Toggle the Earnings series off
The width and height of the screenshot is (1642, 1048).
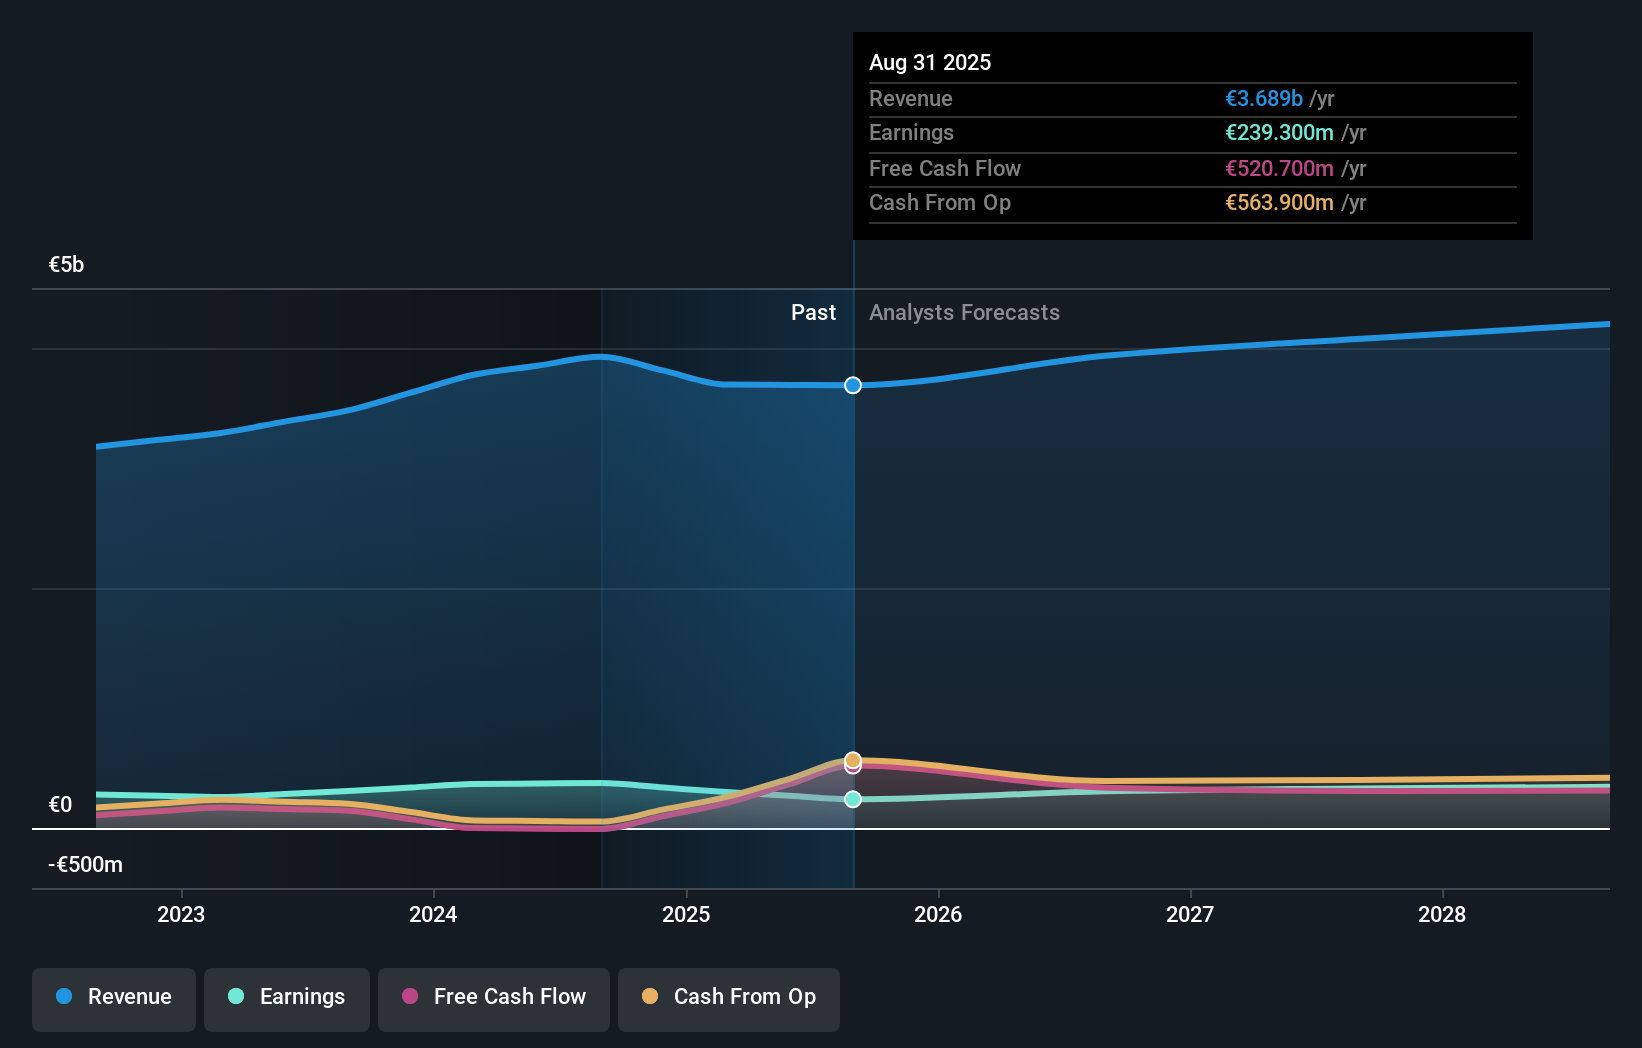(x=286, y=997)
